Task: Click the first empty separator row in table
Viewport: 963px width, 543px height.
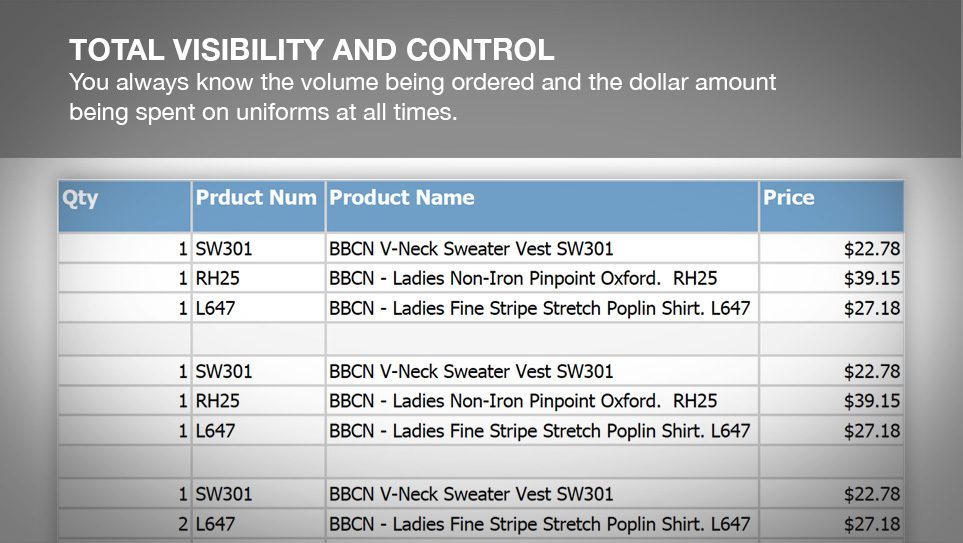Action: coord(481,339)
